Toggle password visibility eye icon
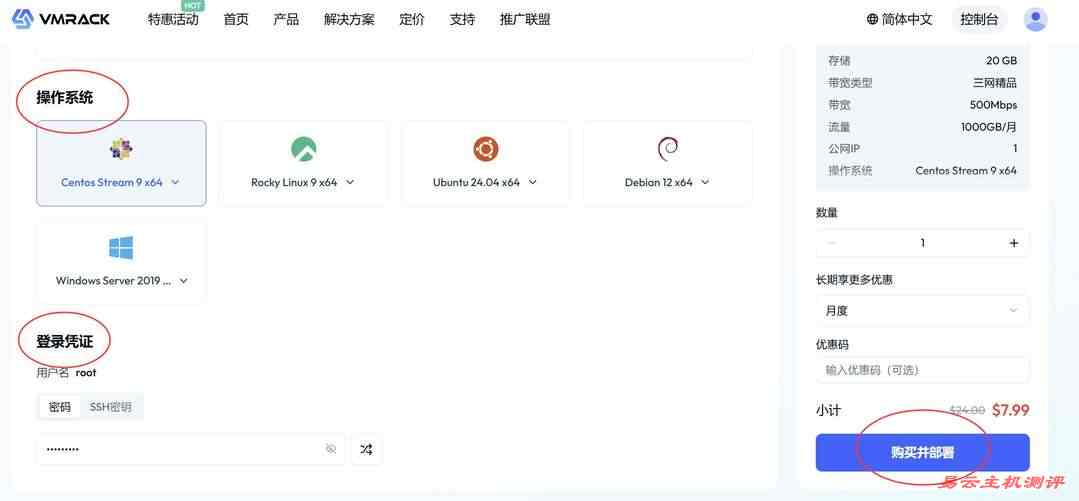Viewport: 1079px width, 501px height. (x=331, y=449)
